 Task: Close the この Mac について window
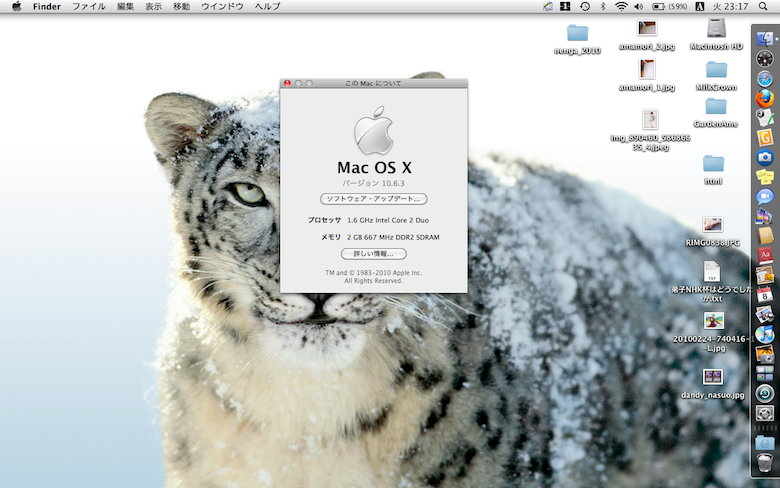(287, 83)
